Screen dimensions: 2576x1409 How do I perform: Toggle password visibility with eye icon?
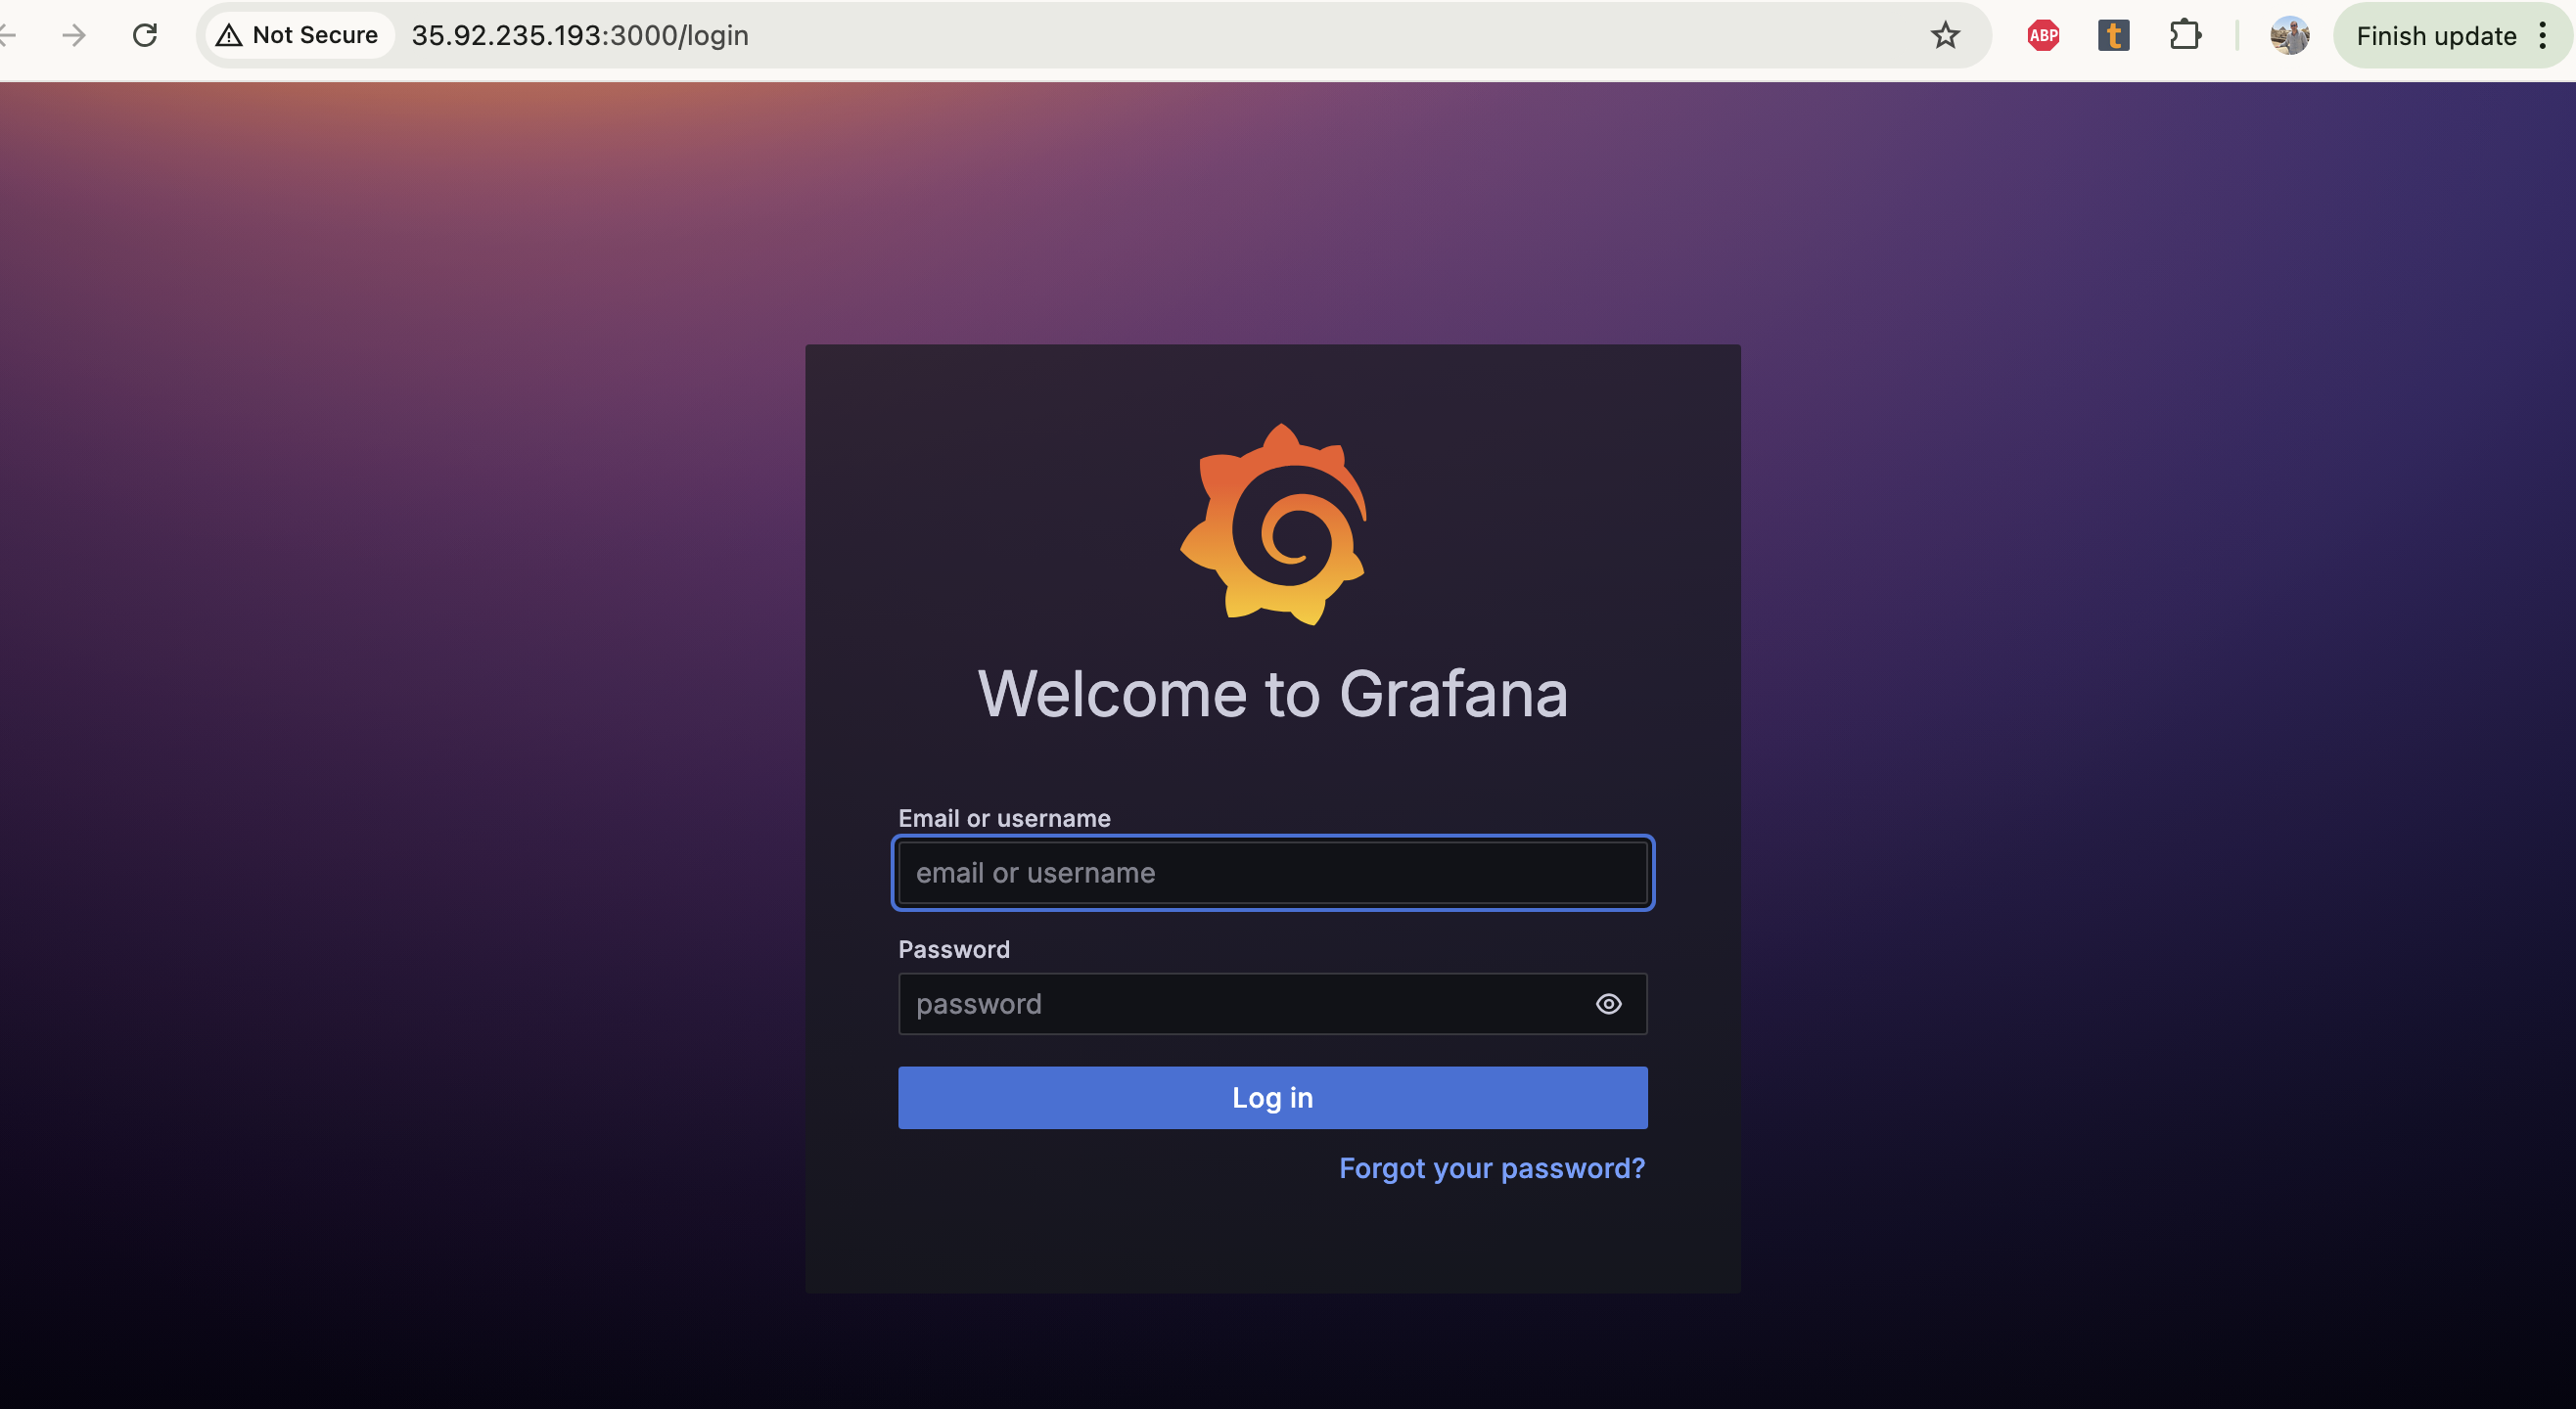1608,1004
